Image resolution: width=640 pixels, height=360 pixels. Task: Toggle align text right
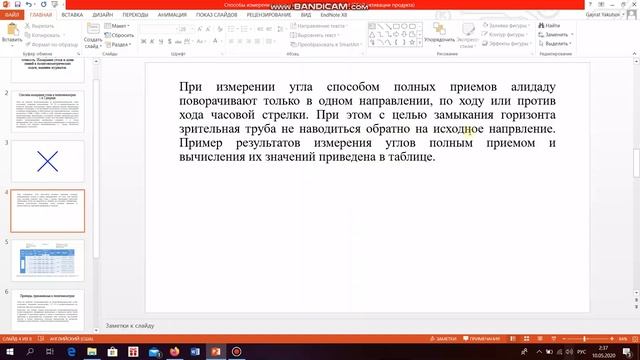(x=249, y=41)
